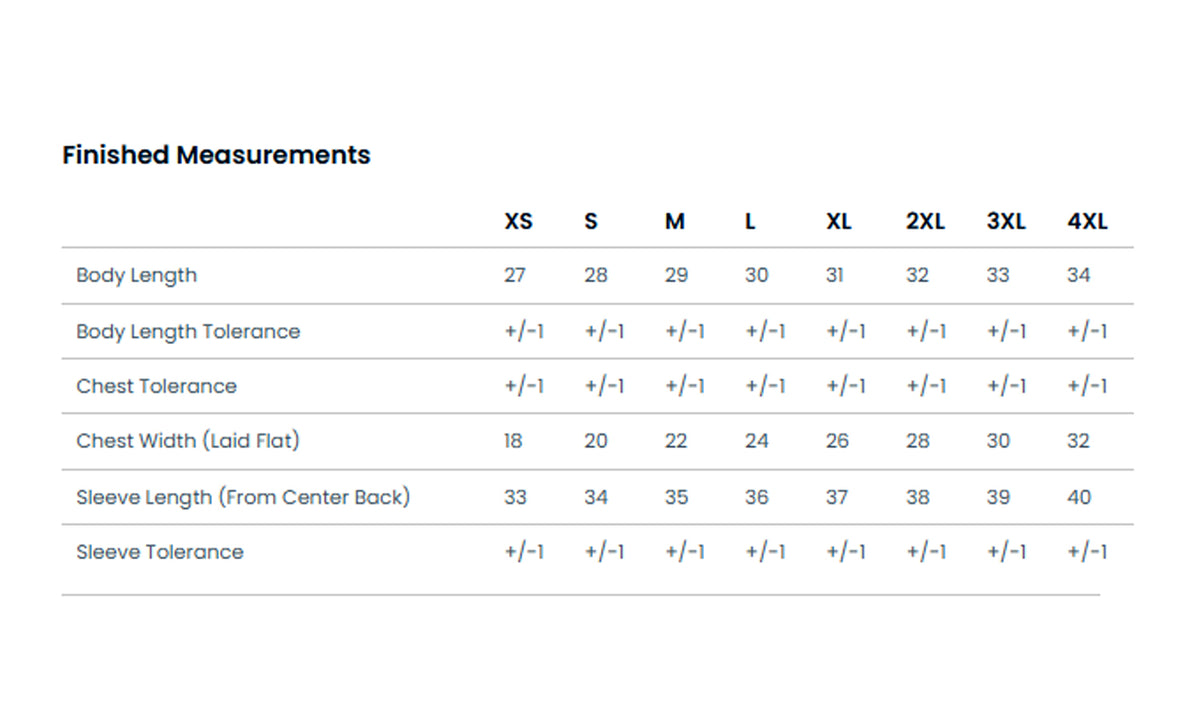This screenshot has width=1200, height=720.
Task: Click the Chest Tolerance row label
Action: click(x=157, y=386)
